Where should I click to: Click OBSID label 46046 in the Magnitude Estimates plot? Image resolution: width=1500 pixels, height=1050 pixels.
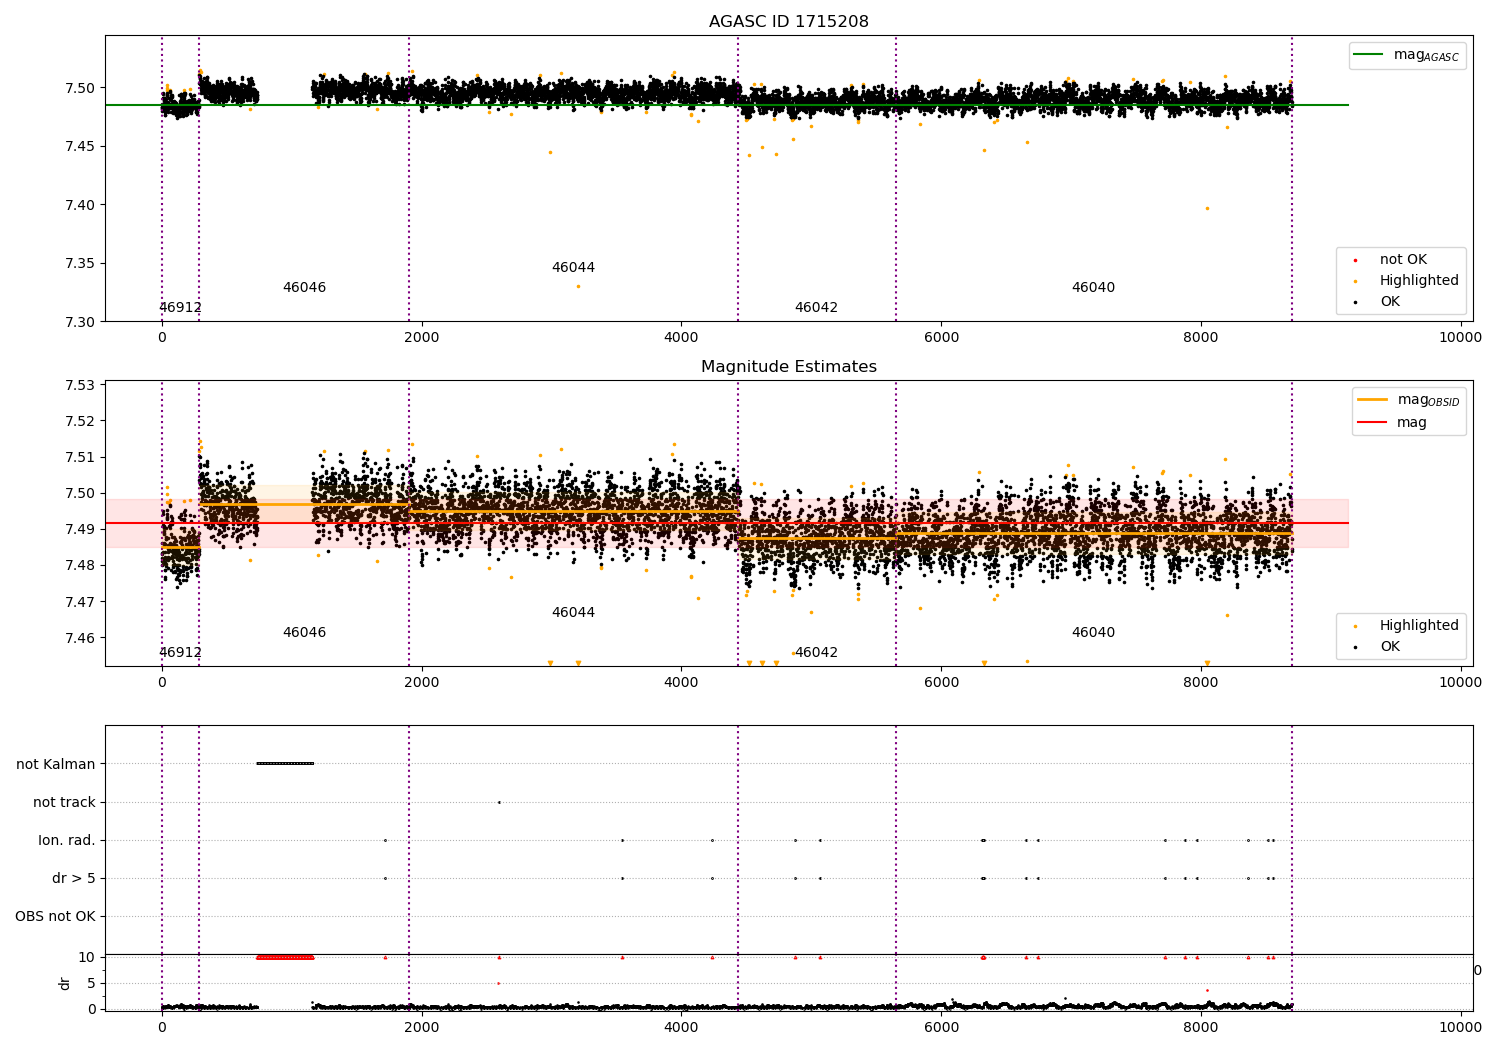point(304,632)
